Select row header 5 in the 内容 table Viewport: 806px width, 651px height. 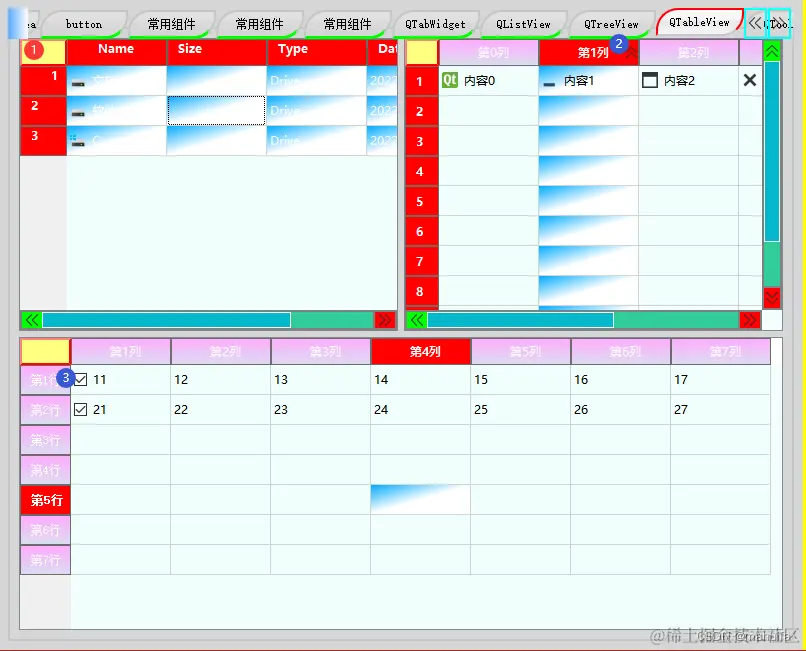pyautogui.click(x=422, y=201)
